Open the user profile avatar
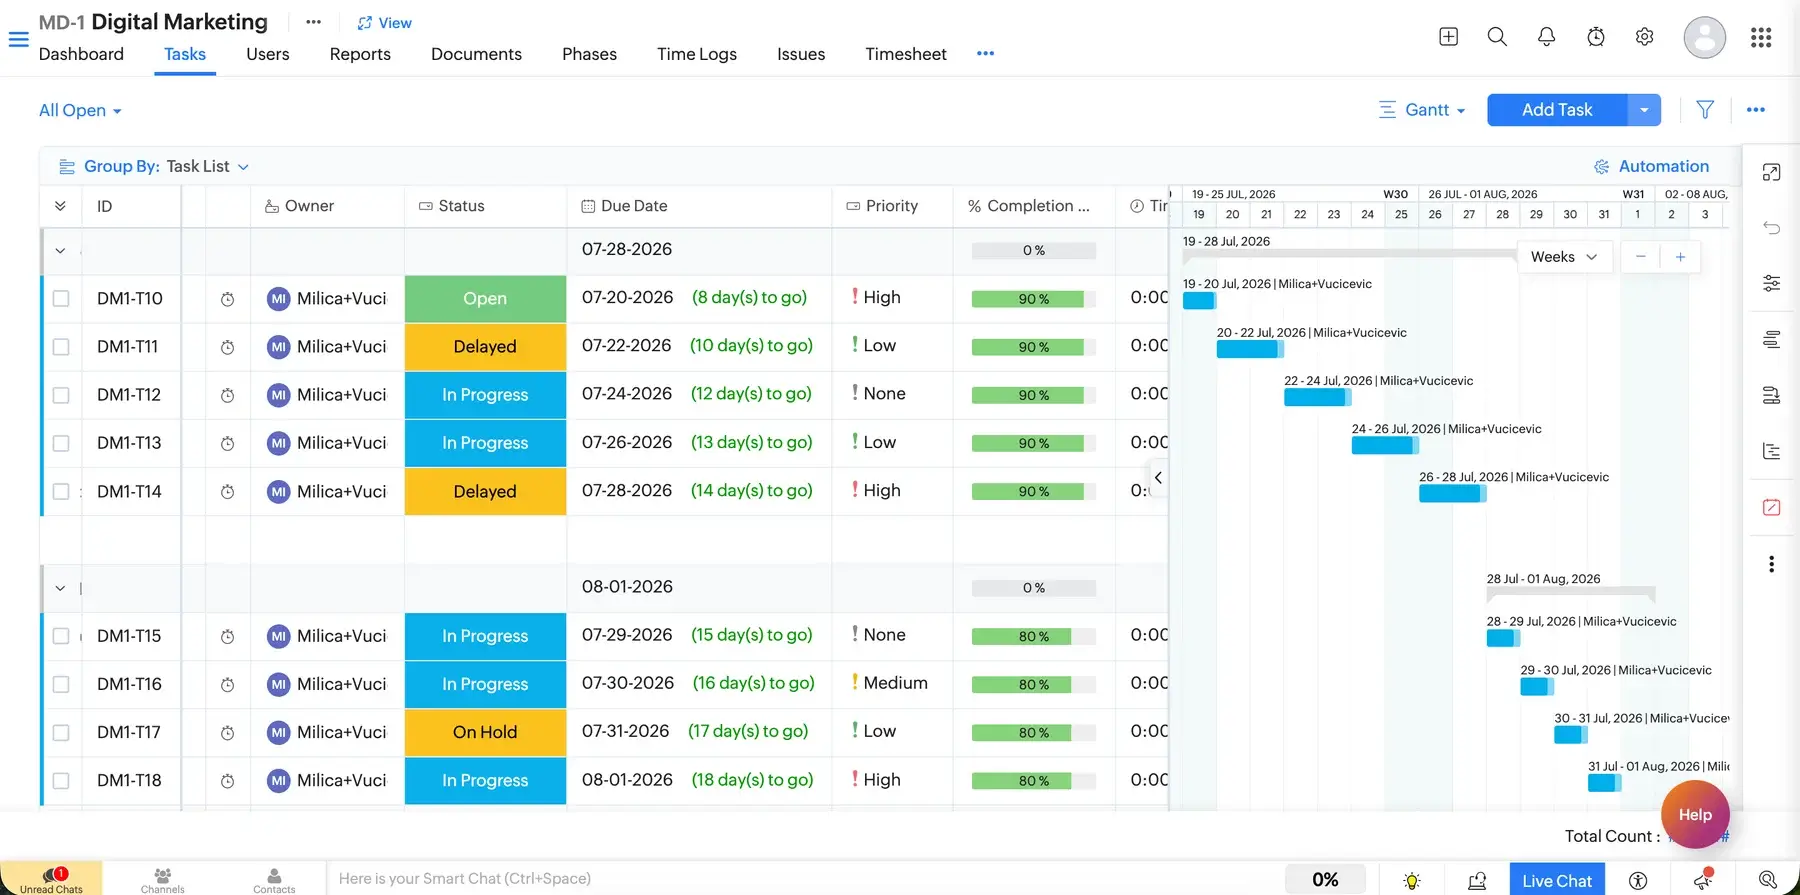The width and height of the screenshot is (1800, 895). click(1704, 37)
